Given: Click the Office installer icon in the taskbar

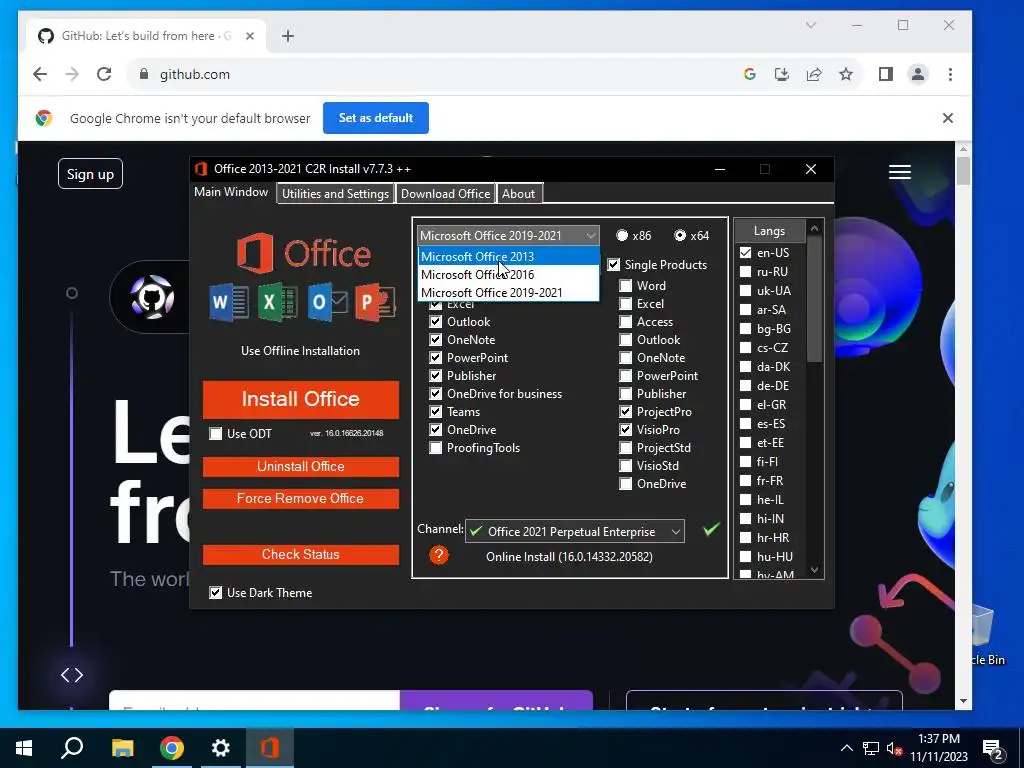Looking at the screenshot, I should 270,748.
